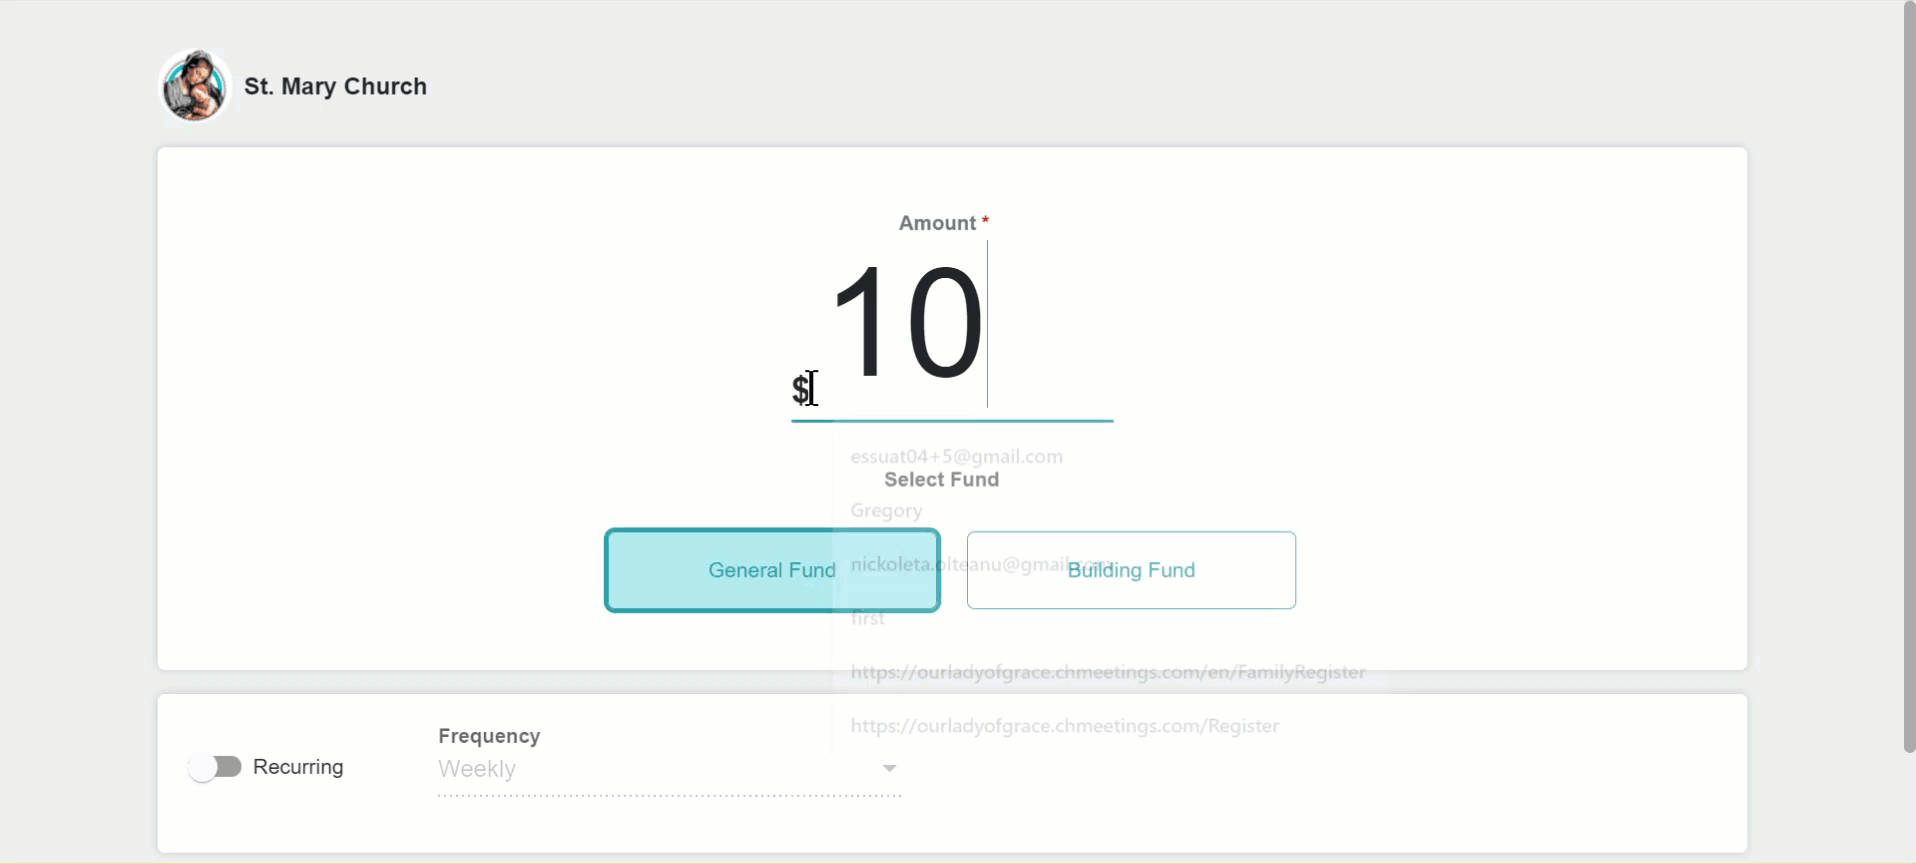
Task: Click the Frequency dropdown arrow
Action: click(x=889, y=768)
